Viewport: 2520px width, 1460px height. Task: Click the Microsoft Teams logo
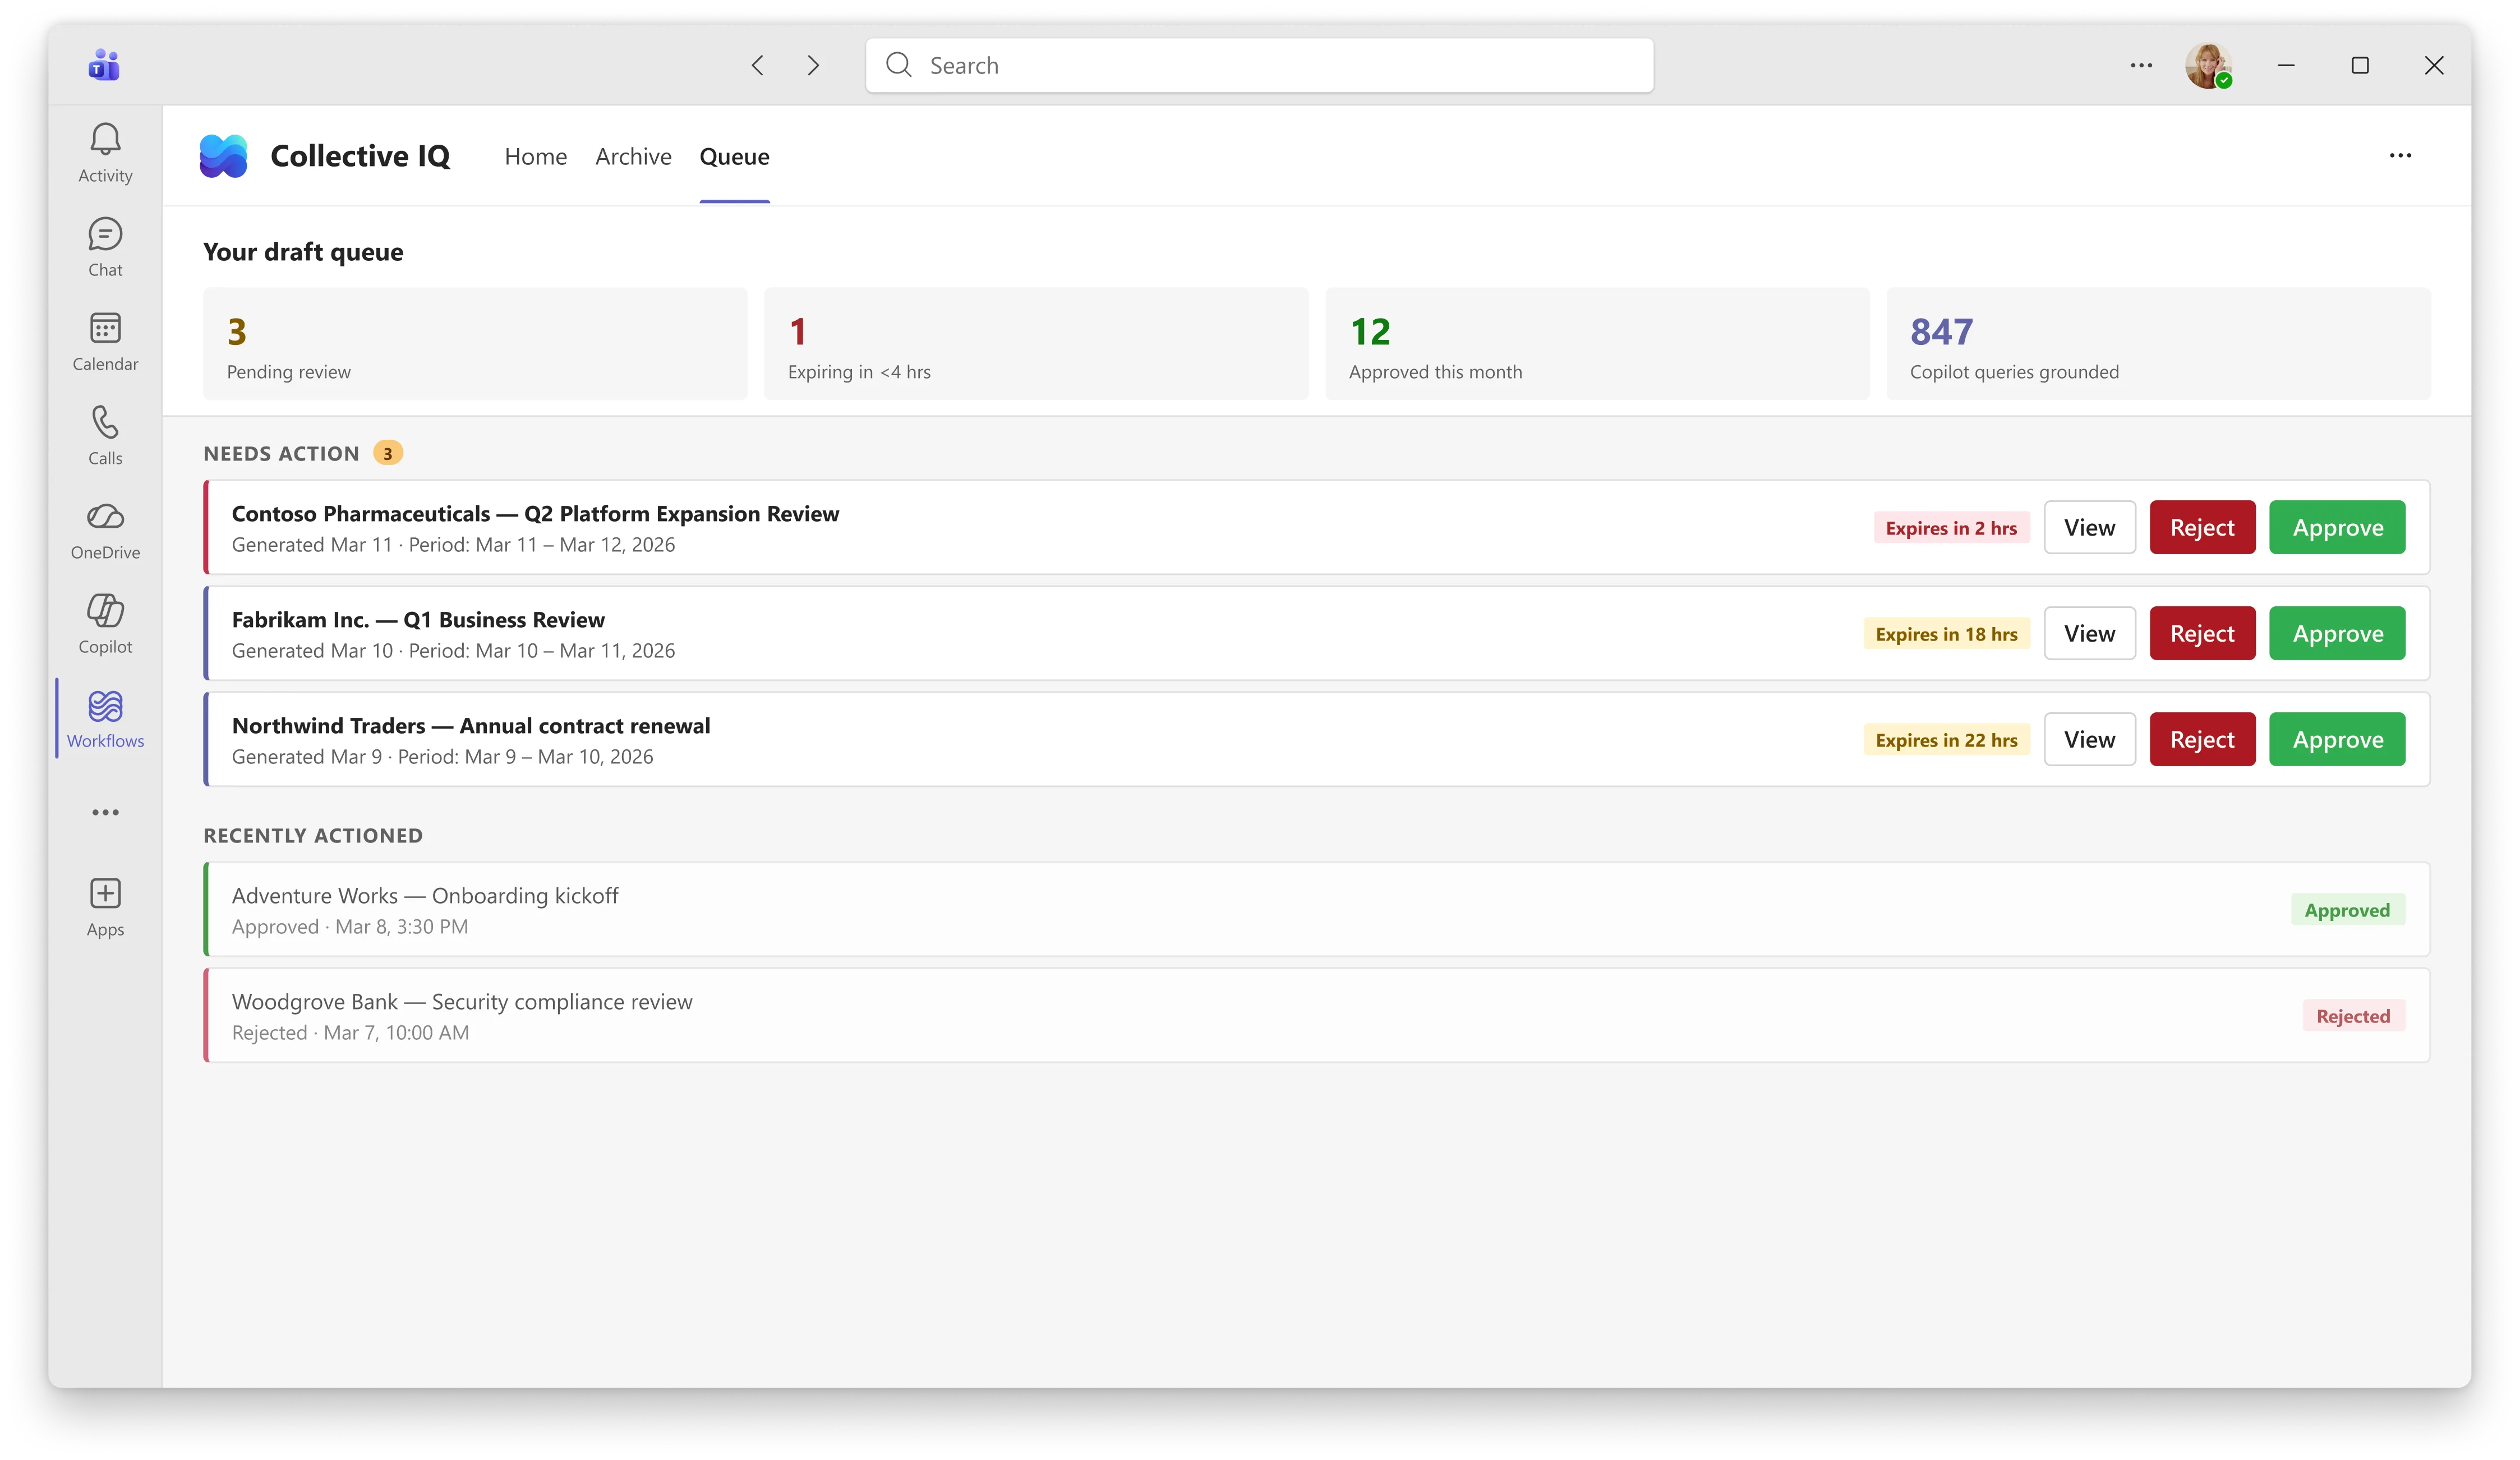(104, 65)
